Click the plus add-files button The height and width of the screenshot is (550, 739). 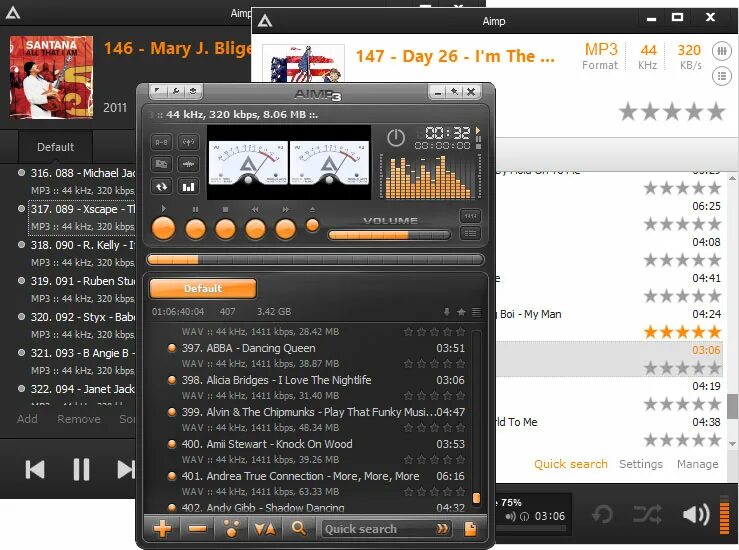point(163,529)
